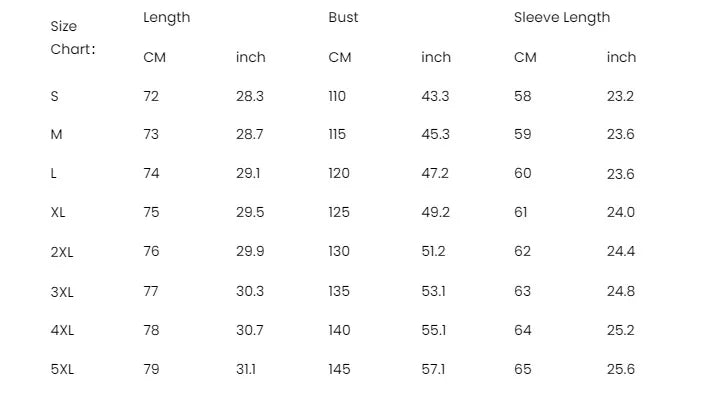The width and height of the screenshot is (705, 404).
Task: Click the inch subheader under Sleeve Length
Action: point(621,57)
